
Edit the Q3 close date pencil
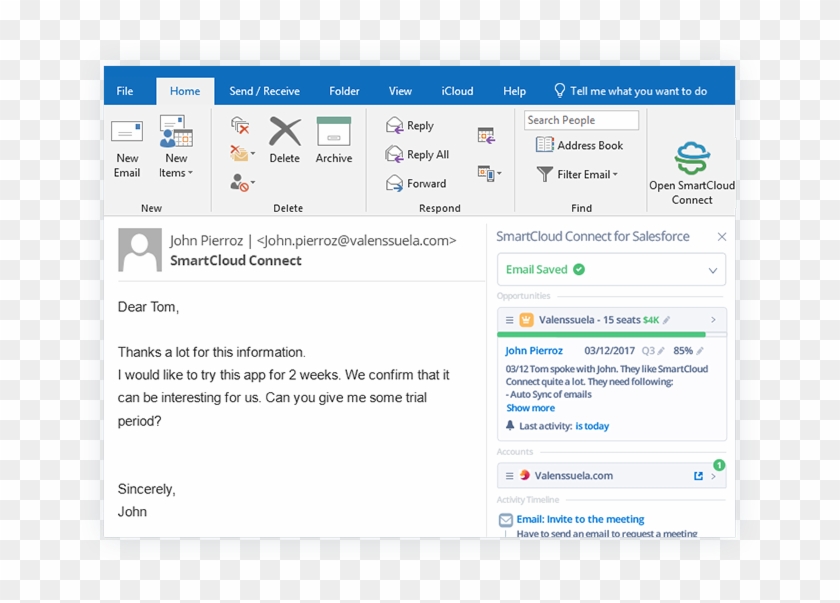pyautogui.click(x=661, y=351)
